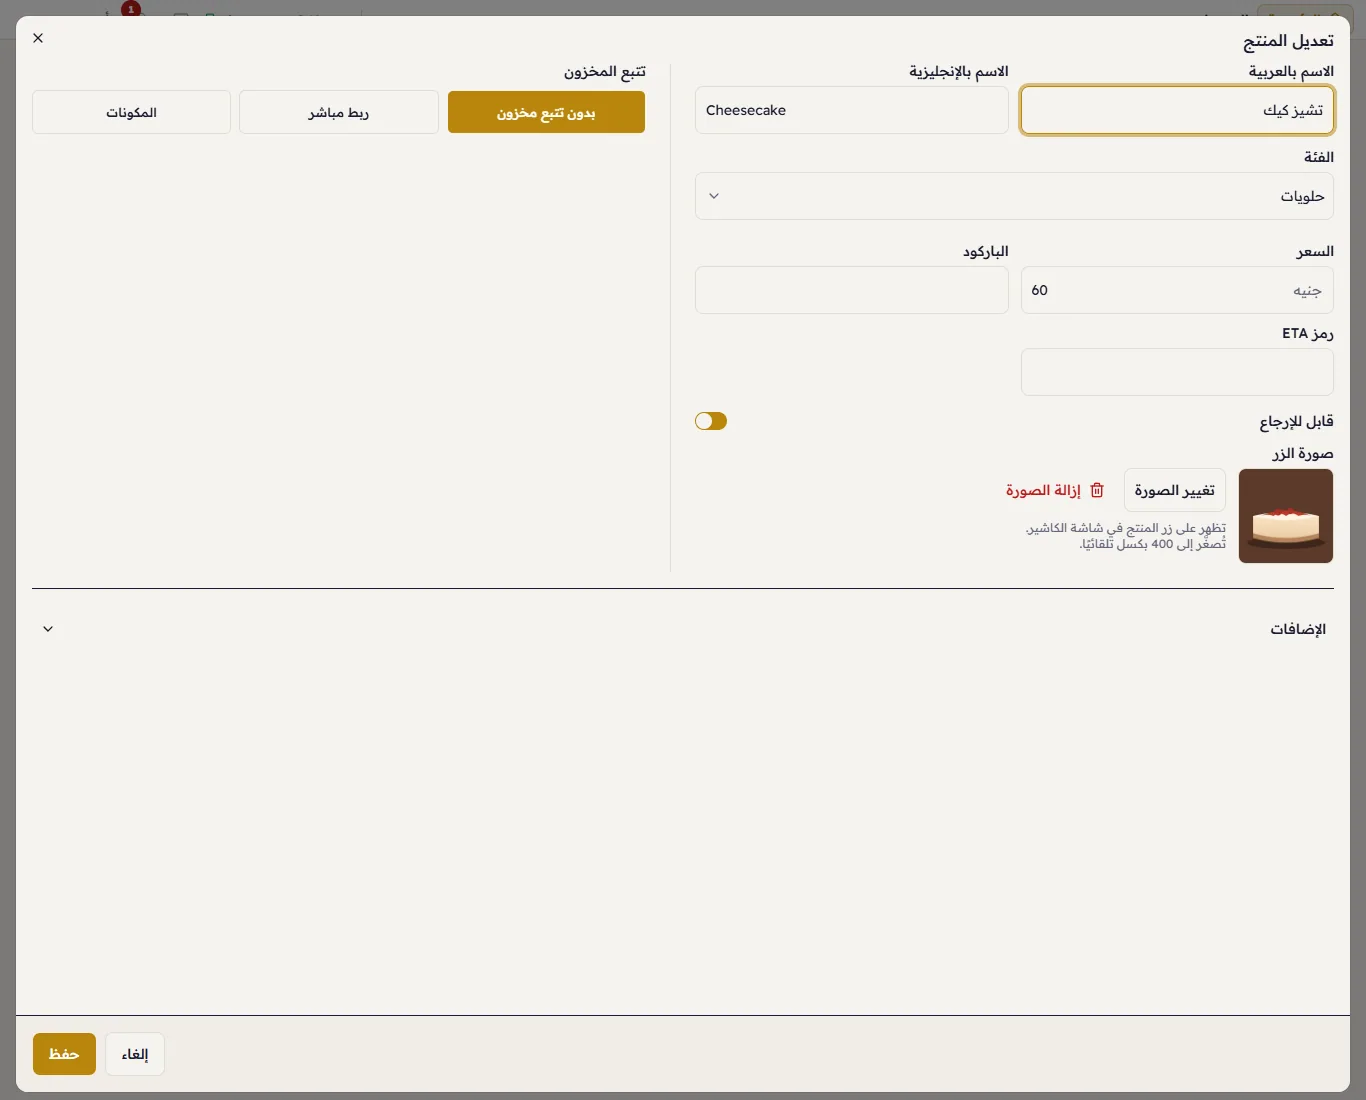Click the image hint mentioning 400 بكسل
This screenshot has height=1100, width=1366.
click(x=1126, y=536)
